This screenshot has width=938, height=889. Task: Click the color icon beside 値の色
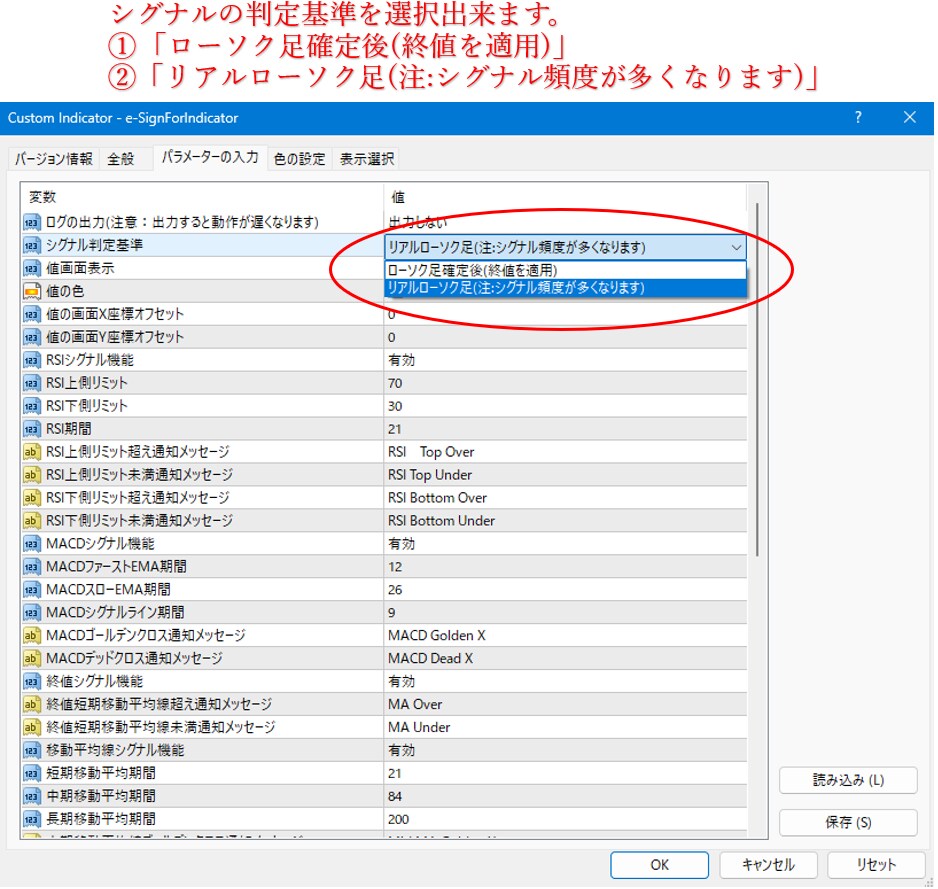[31, 291]
